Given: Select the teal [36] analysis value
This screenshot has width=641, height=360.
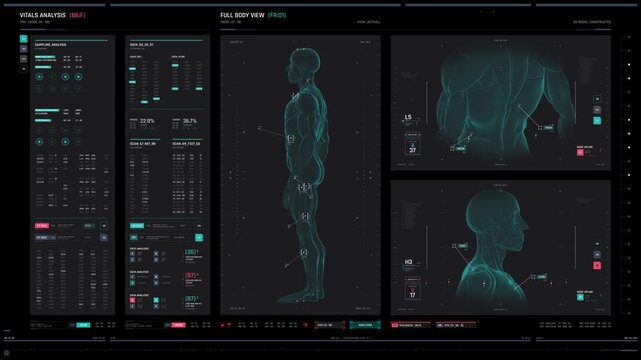Looking at the screenshot, I should click(x=191, y=252).
